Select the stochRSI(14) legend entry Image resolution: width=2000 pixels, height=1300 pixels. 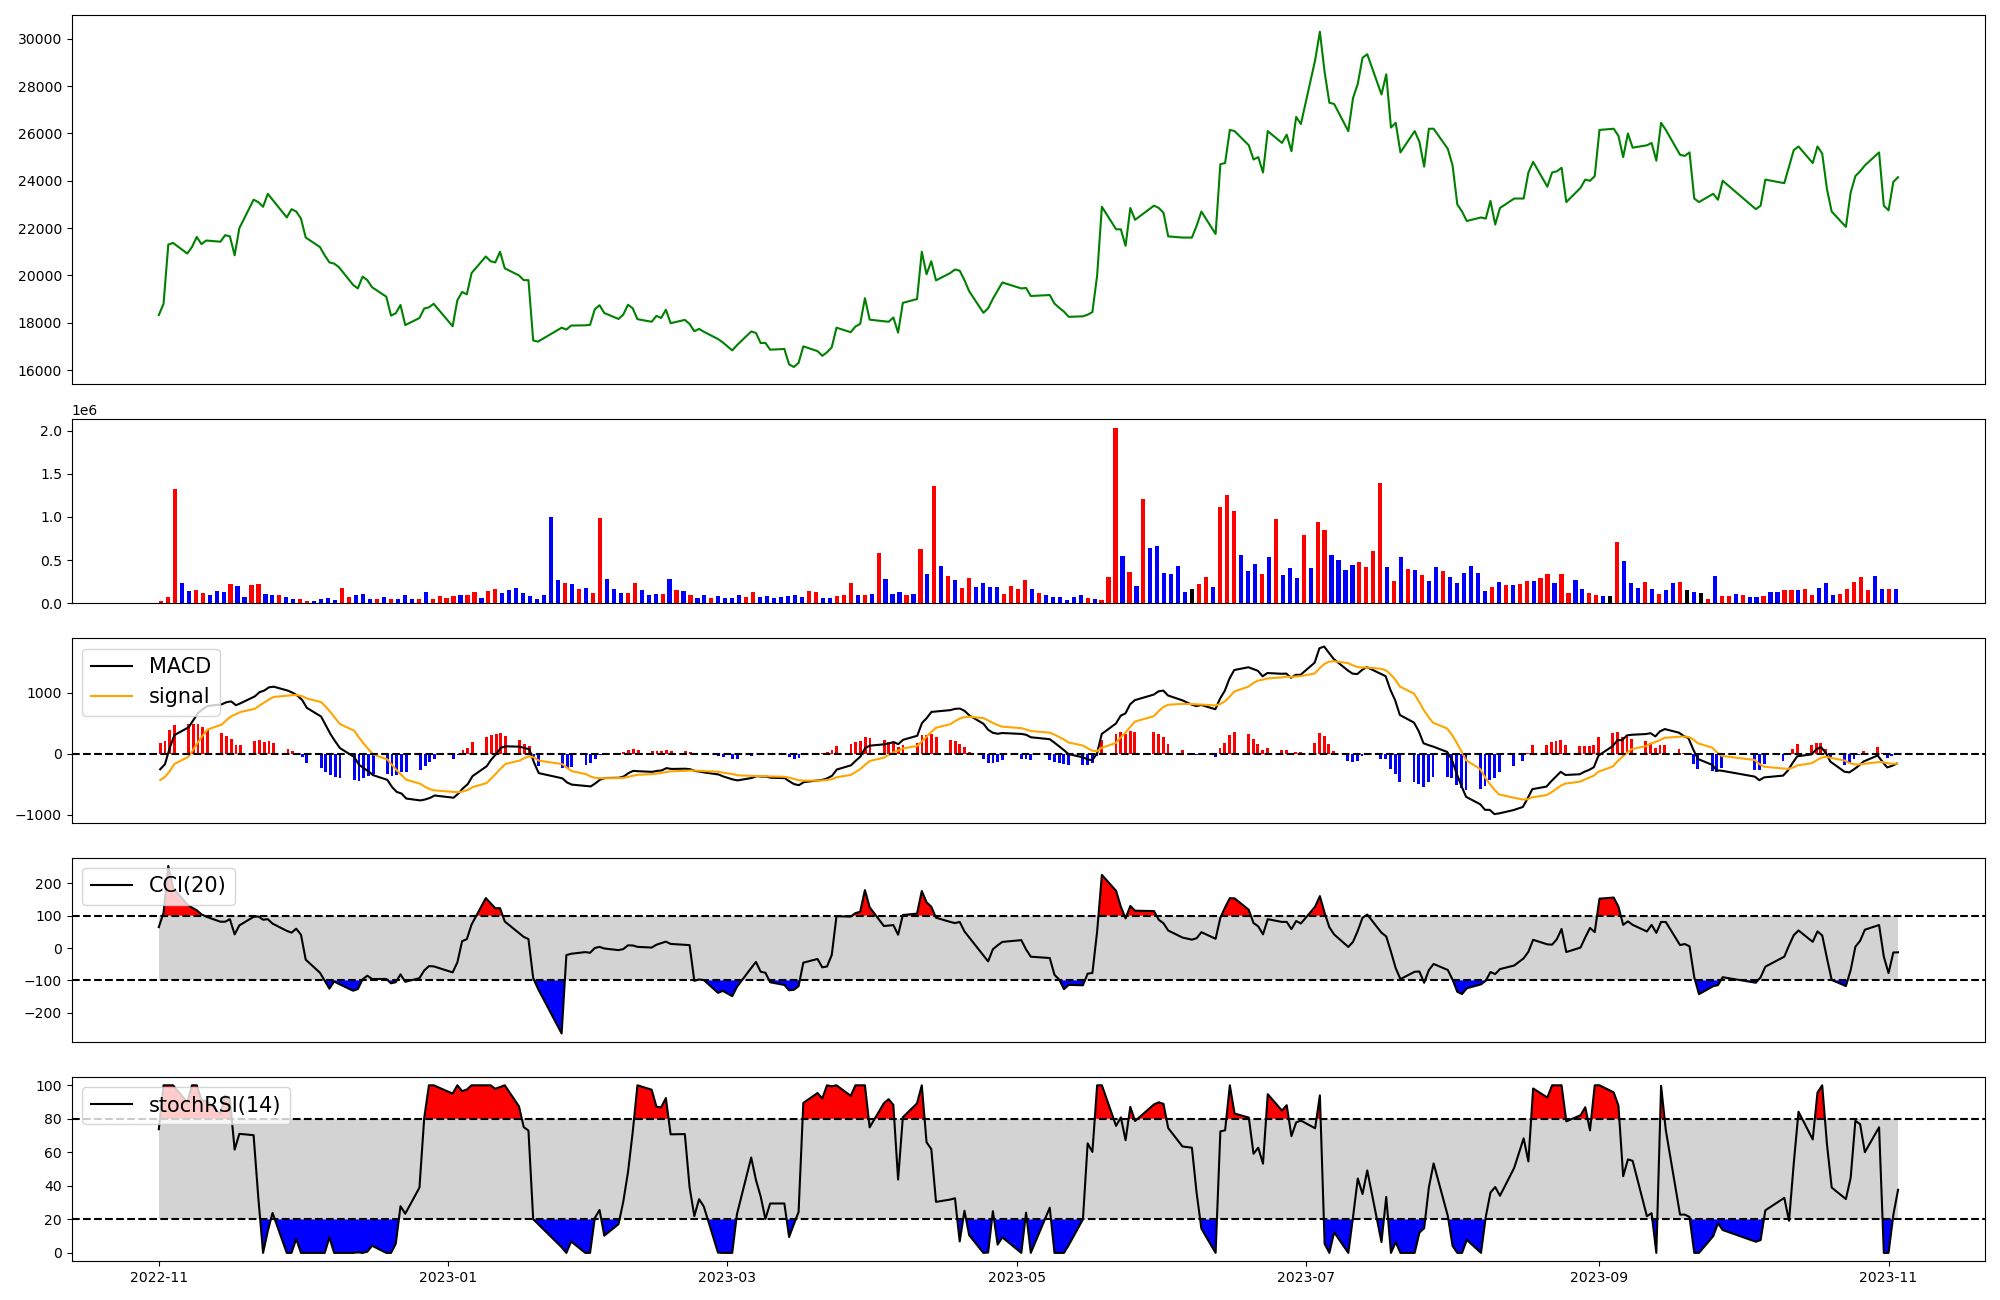pyautogui.click(x=214, y=1105)
